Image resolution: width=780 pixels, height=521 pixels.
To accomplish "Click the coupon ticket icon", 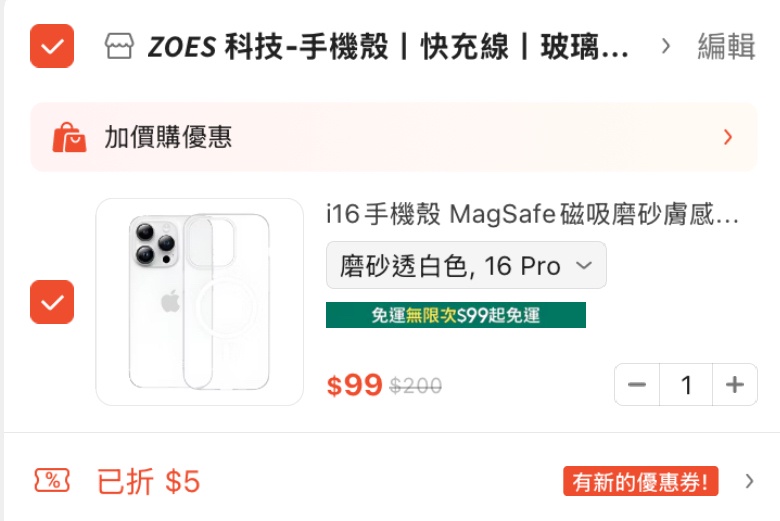I will tap(52, 481).
